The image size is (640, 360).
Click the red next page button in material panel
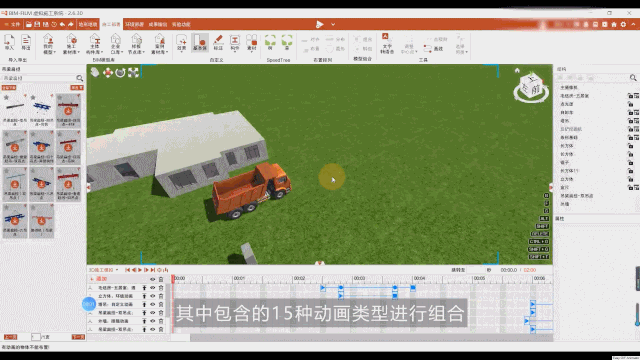(78, 337)
